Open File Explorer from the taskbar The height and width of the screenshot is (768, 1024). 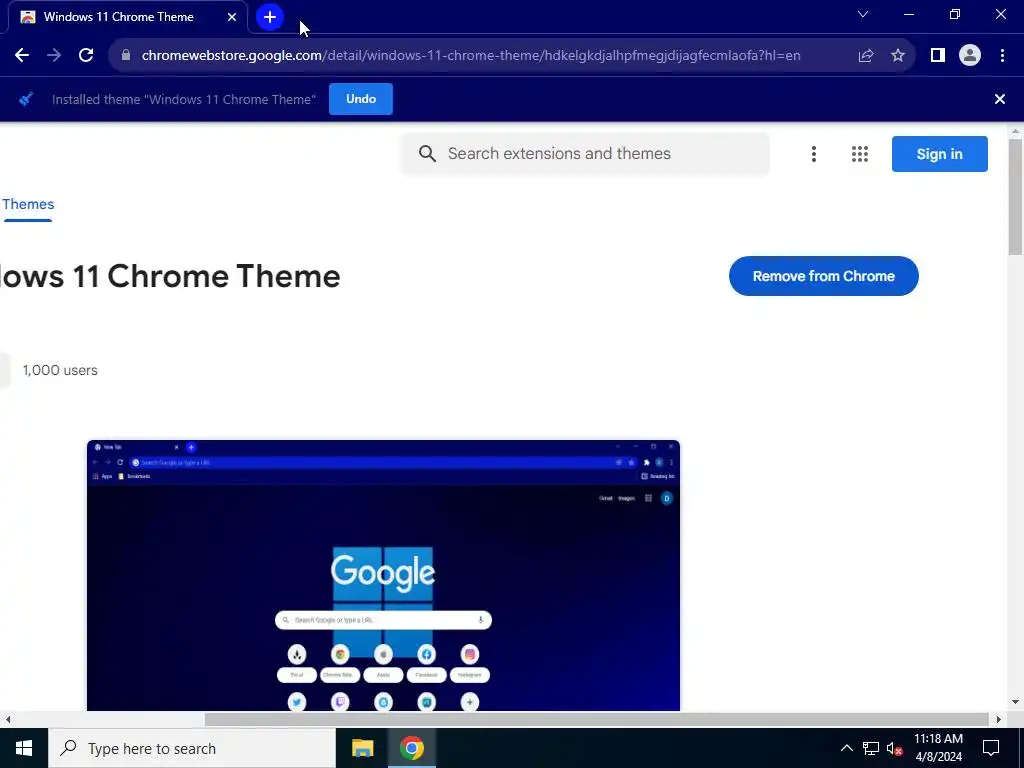tap(362, 748)
